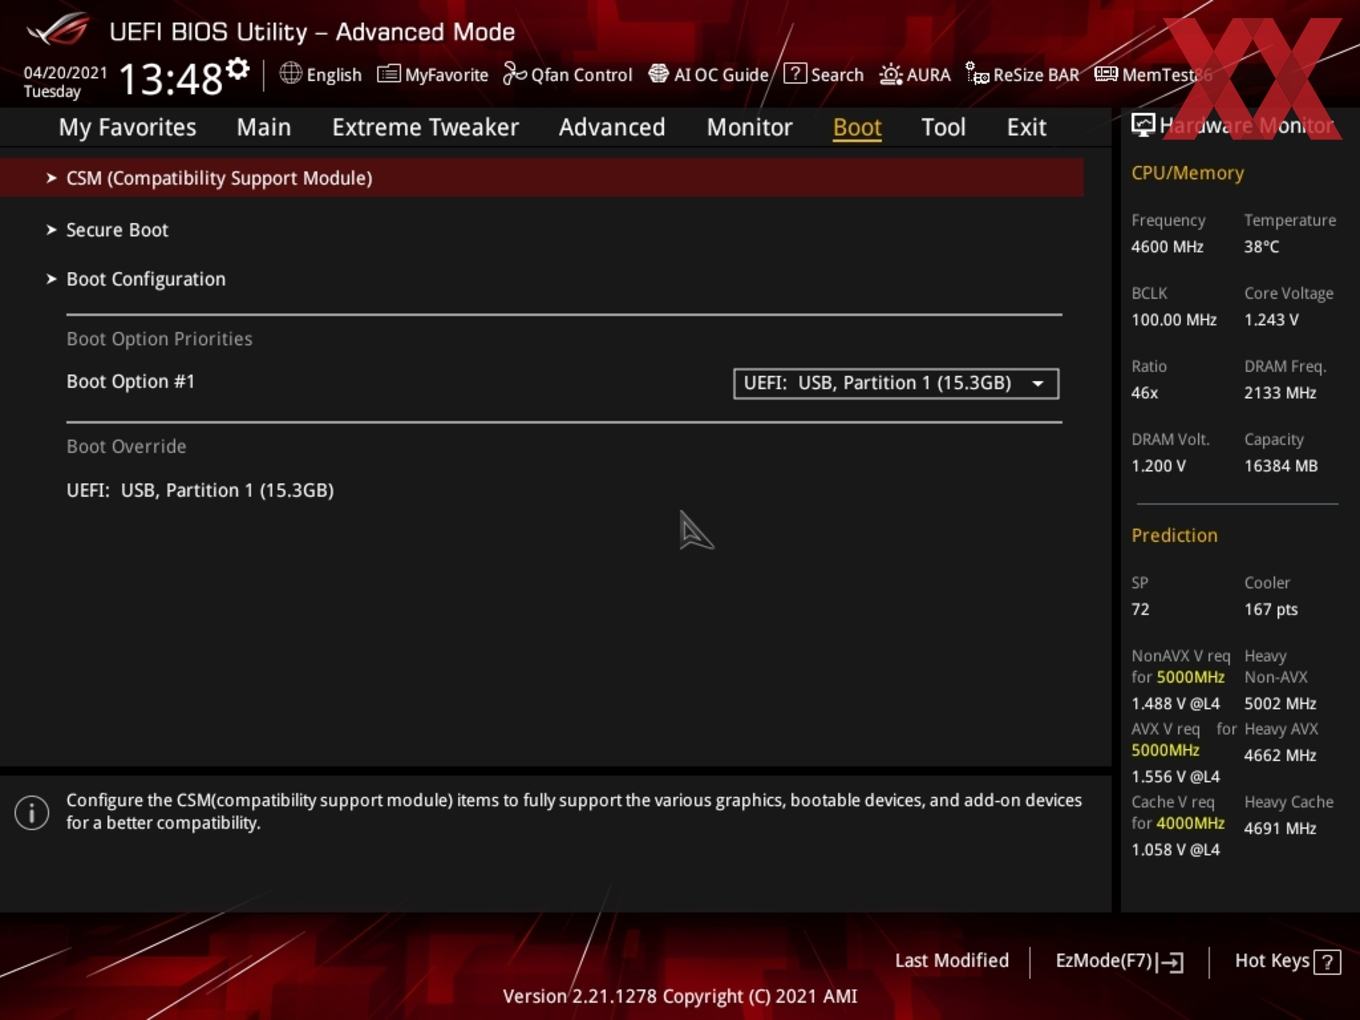The height and width of the screenshot is (1020, 1360).
Task: Switch to the Exit tab
Action: click(x=1026, y=127)
